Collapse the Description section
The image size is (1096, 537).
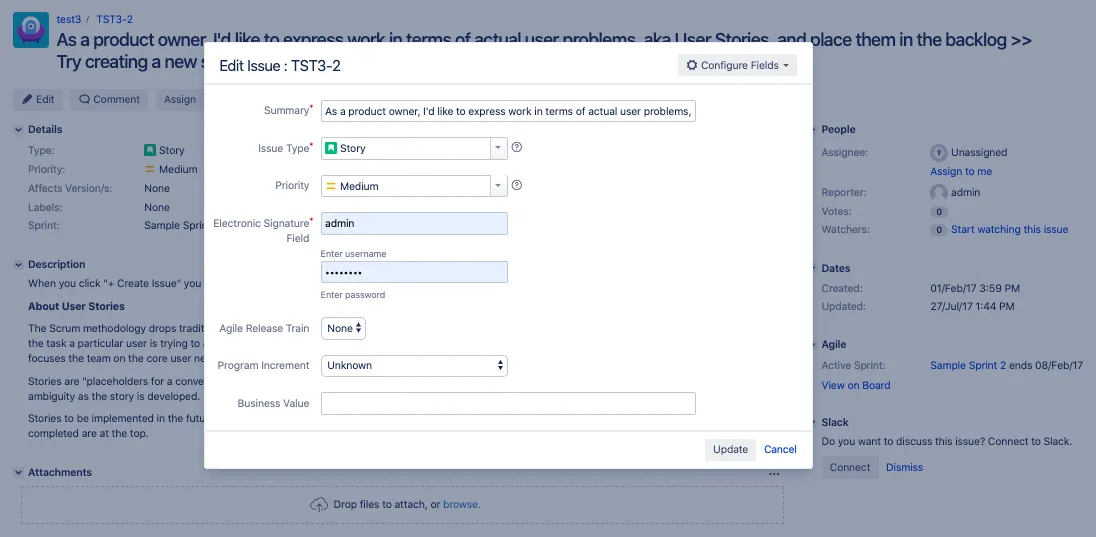coord(18,264)
